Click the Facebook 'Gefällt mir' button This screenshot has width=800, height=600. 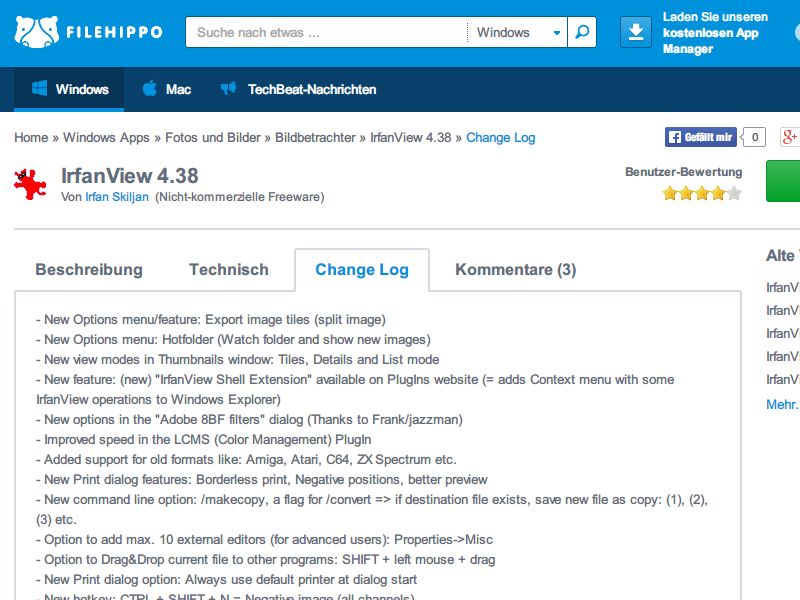(x=701, y=137)
